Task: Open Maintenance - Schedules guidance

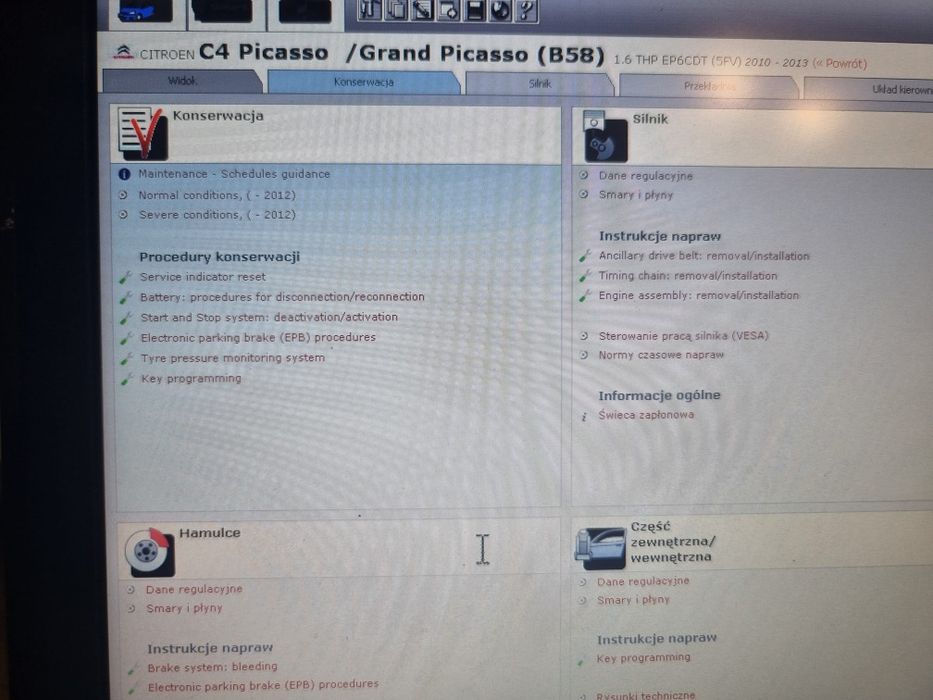Action: [x=234, y=174]
